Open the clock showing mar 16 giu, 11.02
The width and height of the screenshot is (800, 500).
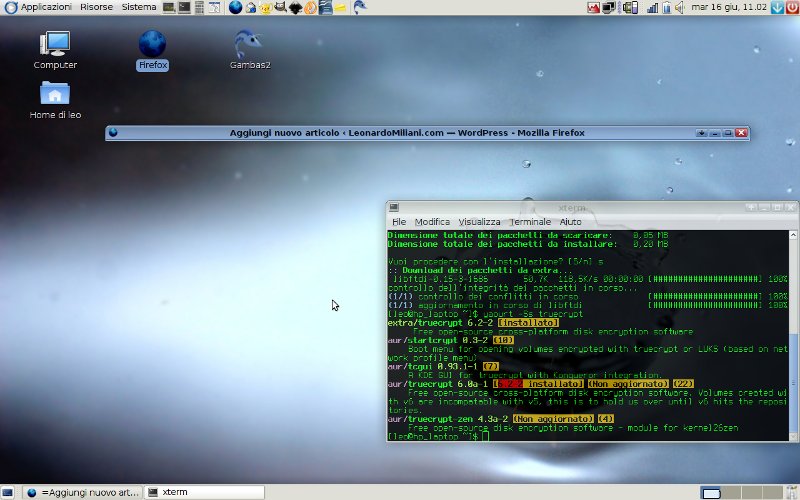tap(729, 7)
